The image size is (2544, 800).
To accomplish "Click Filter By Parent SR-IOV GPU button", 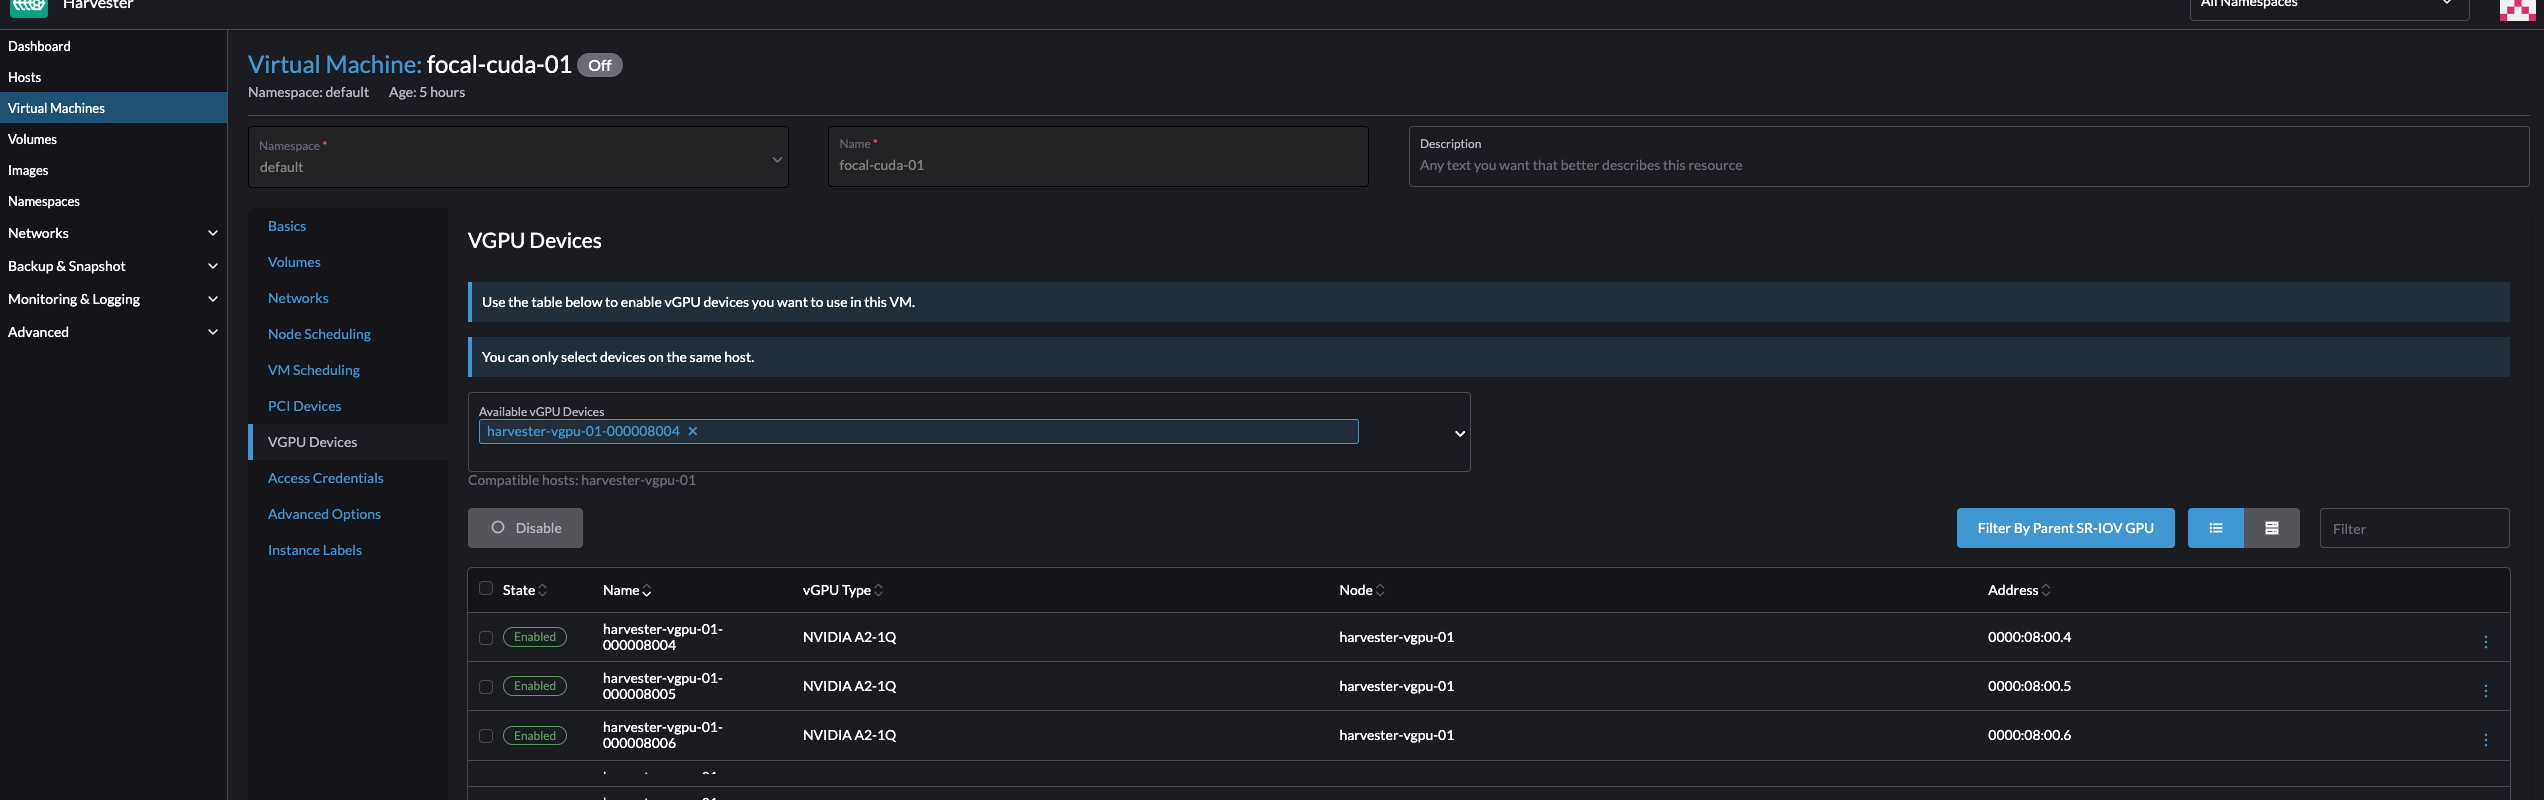I will click(x=2065, y=528).
